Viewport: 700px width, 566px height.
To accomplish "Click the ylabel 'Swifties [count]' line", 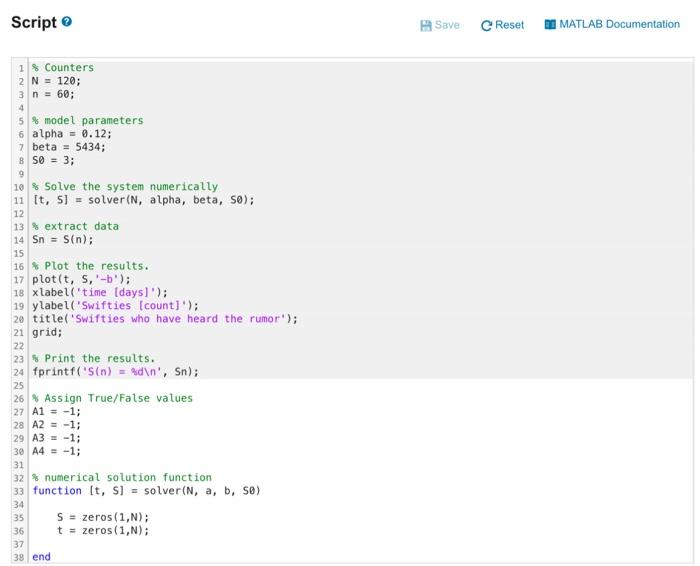I will pos(115,306).
